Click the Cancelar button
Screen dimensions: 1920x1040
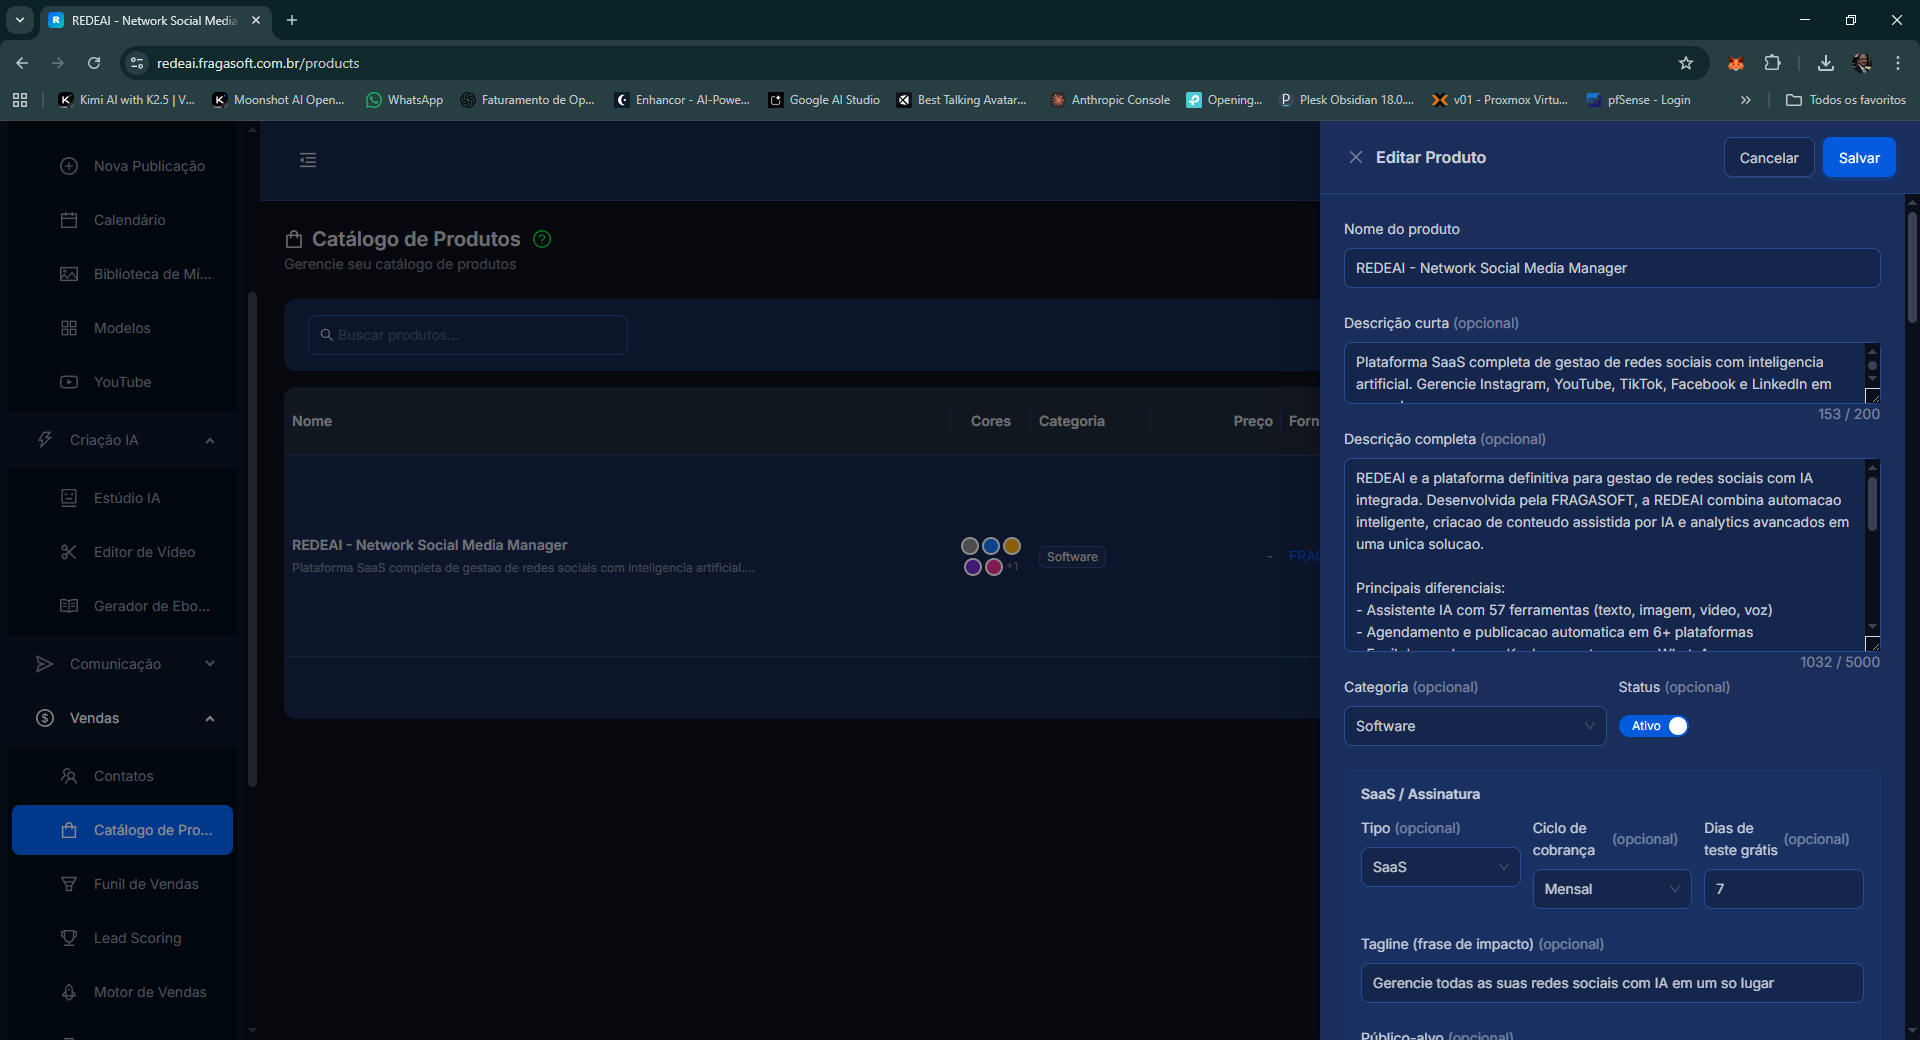point(1769,158)
